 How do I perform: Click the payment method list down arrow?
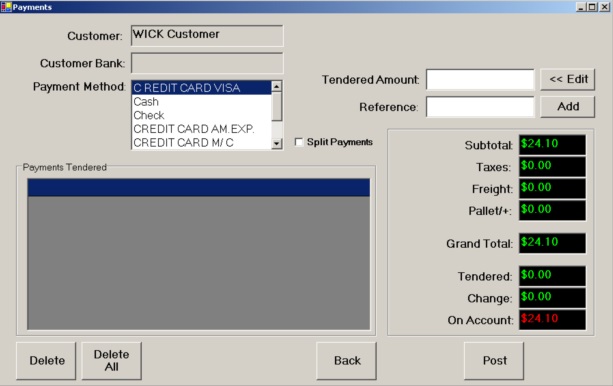[277, 143]
